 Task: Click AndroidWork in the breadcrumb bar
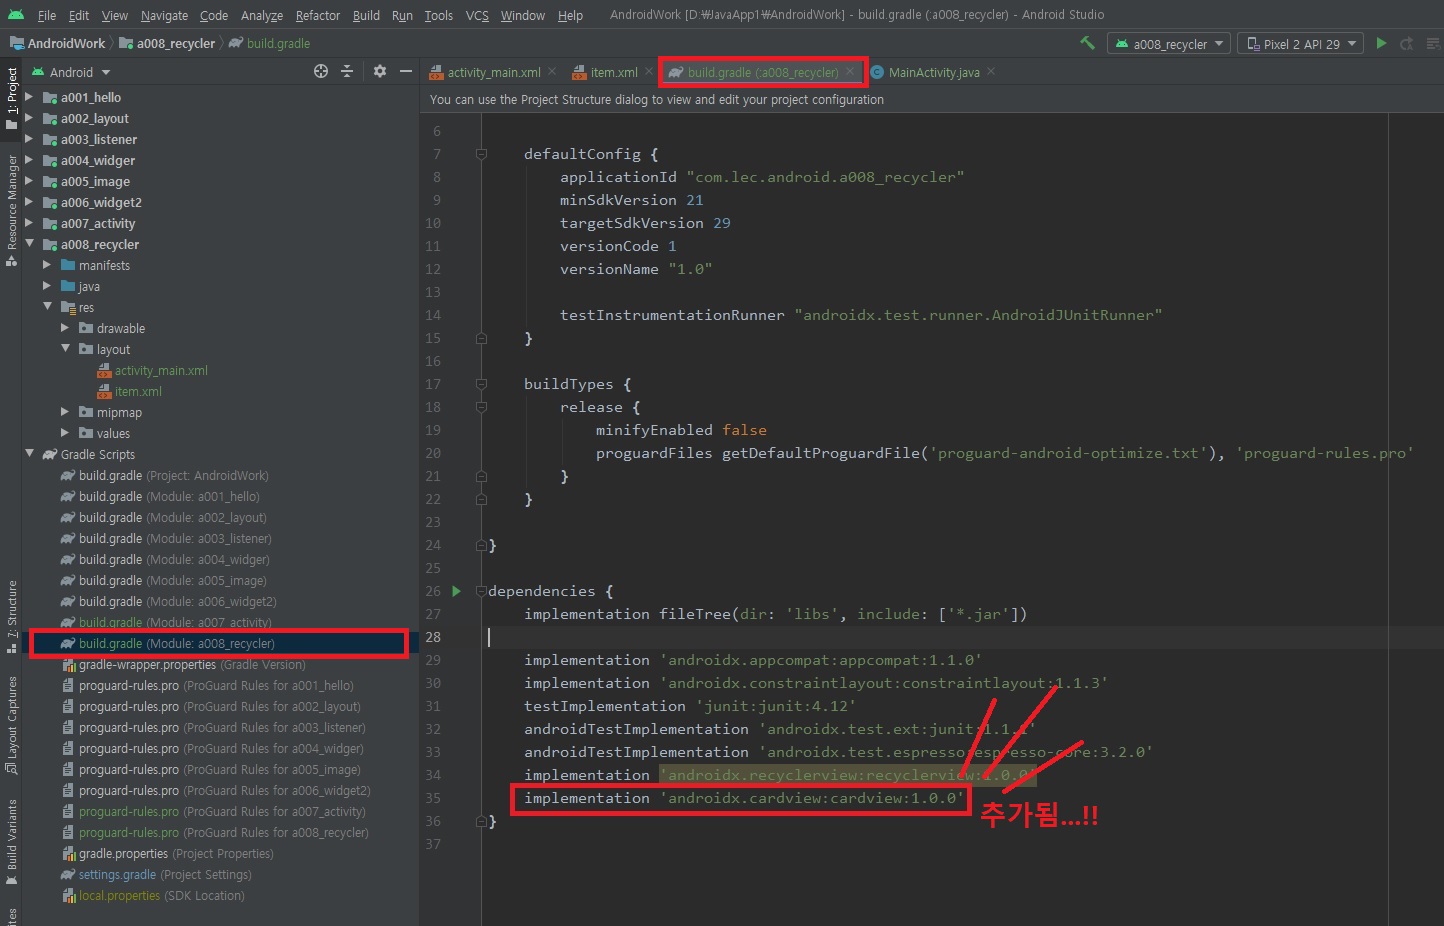point(57,43)
